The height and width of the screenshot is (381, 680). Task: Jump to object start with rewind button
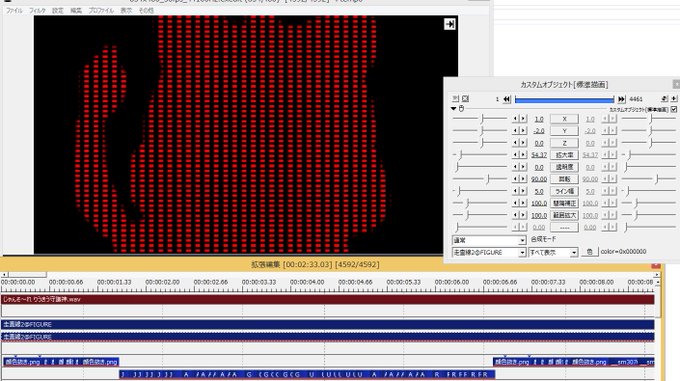(x=507, y=99)
